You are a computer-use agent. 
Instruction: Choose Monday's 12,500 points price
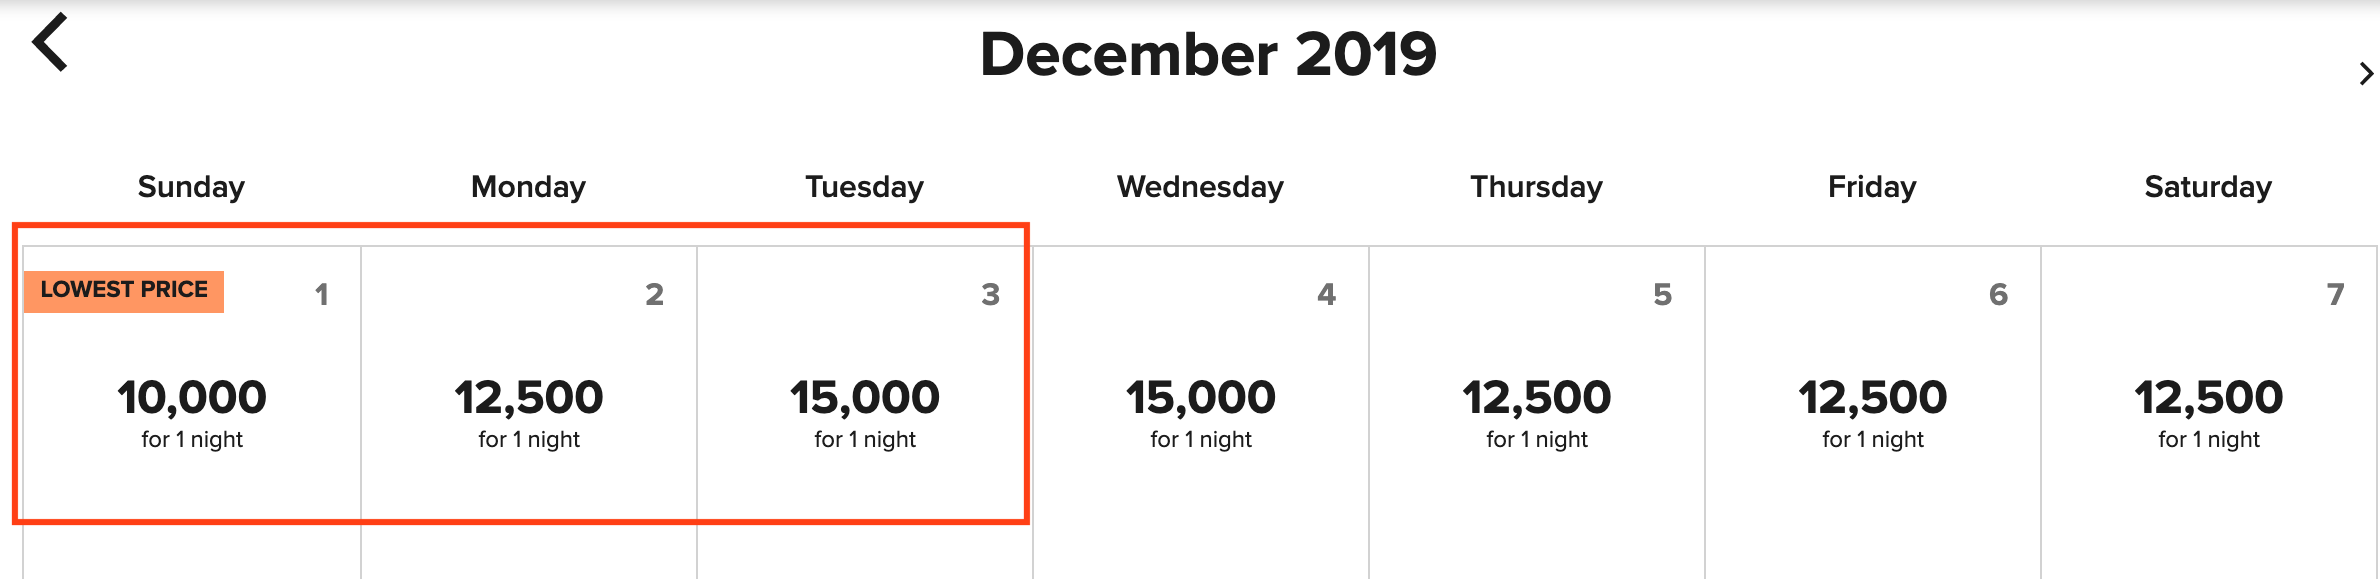[529, 398]
